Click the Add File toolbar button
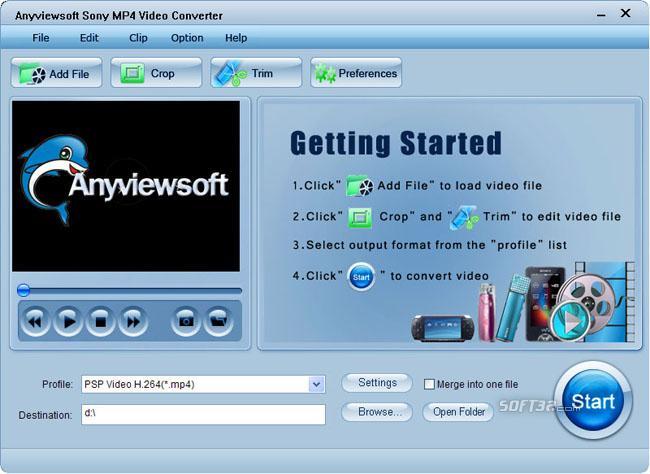 (x=56, y=73)
